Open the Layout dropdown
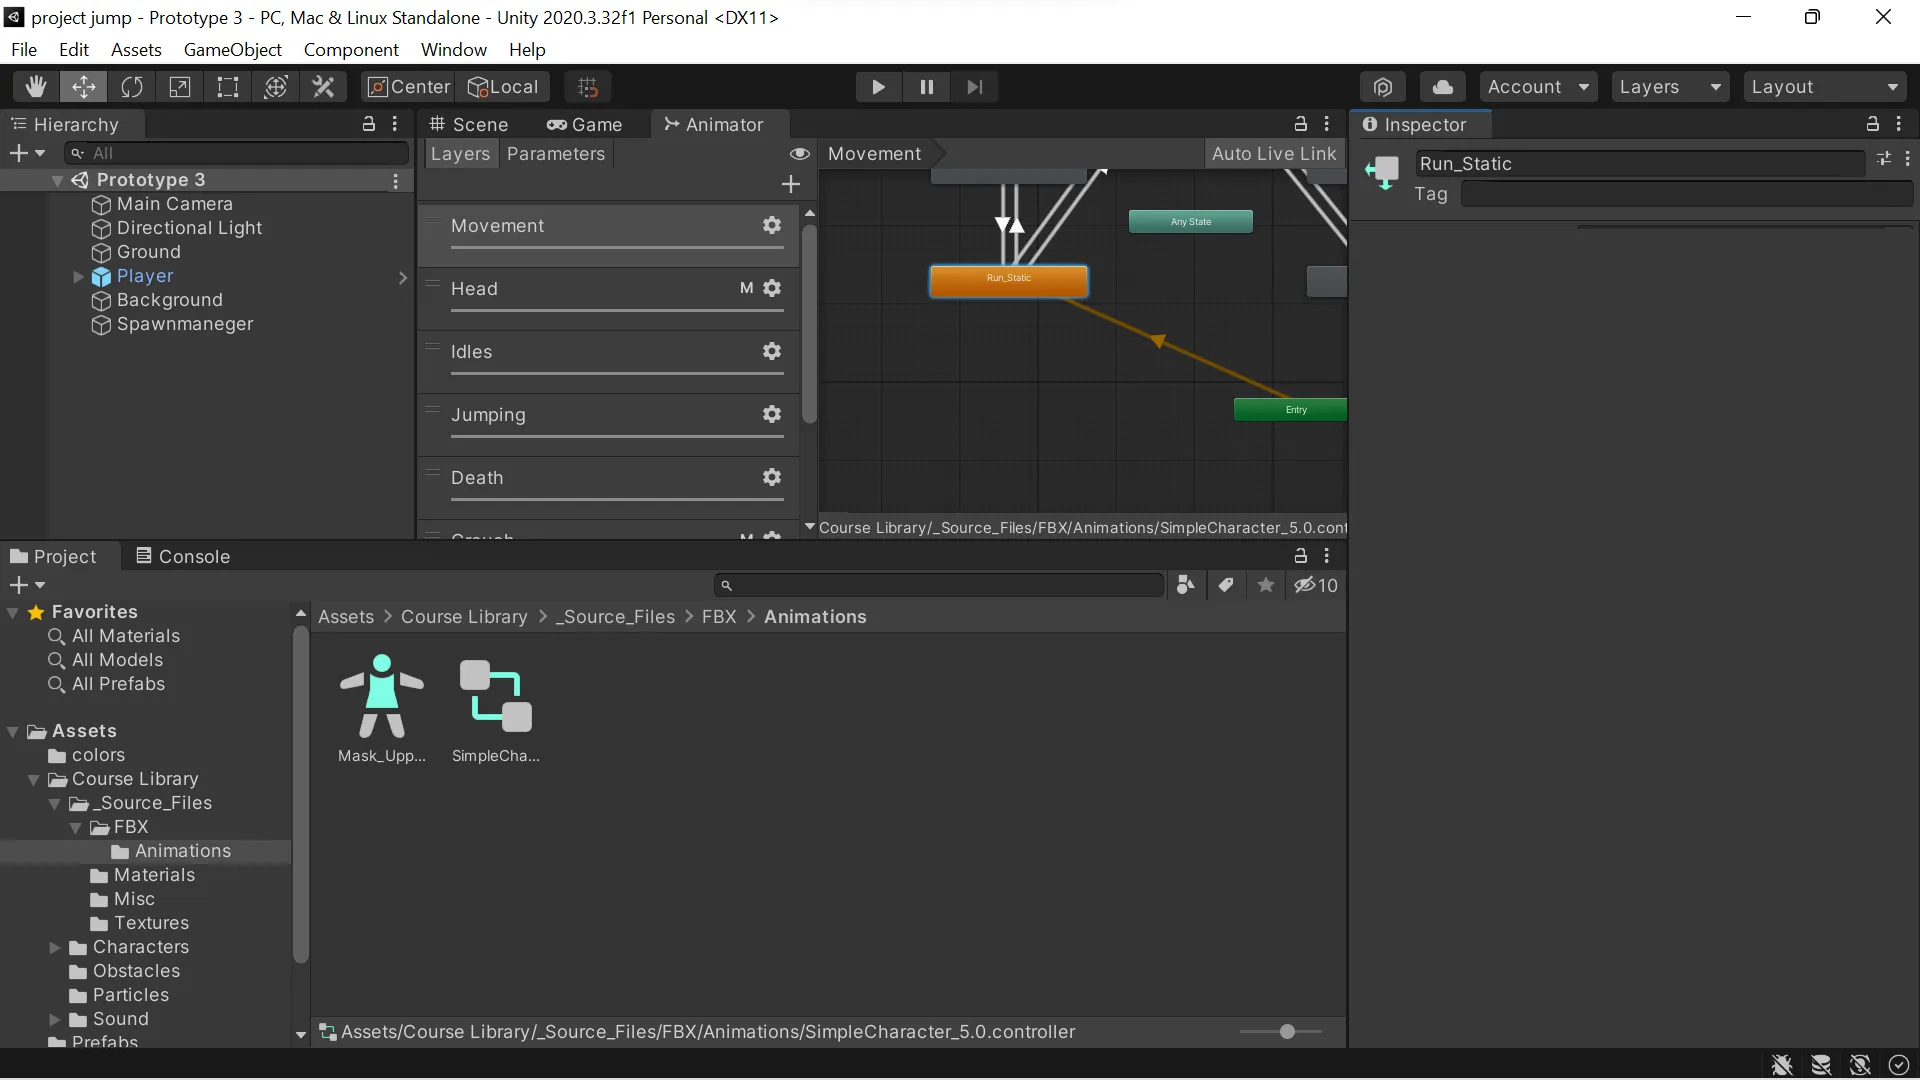The width and height of the screenshot is (1920, 1080). [1824, 87]
